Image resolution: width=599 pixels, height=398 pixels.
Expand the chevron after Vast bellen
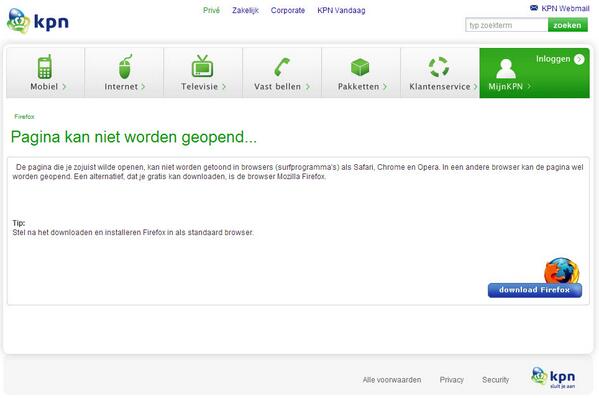coord(308,87)
